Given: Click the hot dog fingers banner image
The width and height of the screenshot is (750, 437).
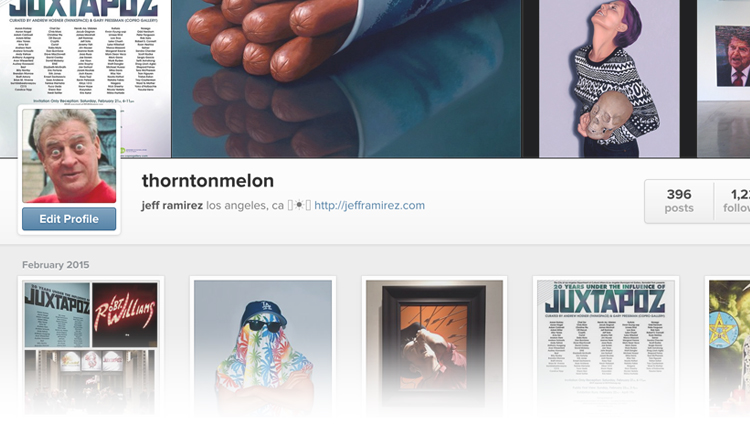Looking at the screenshot, I should click(346, 78).
